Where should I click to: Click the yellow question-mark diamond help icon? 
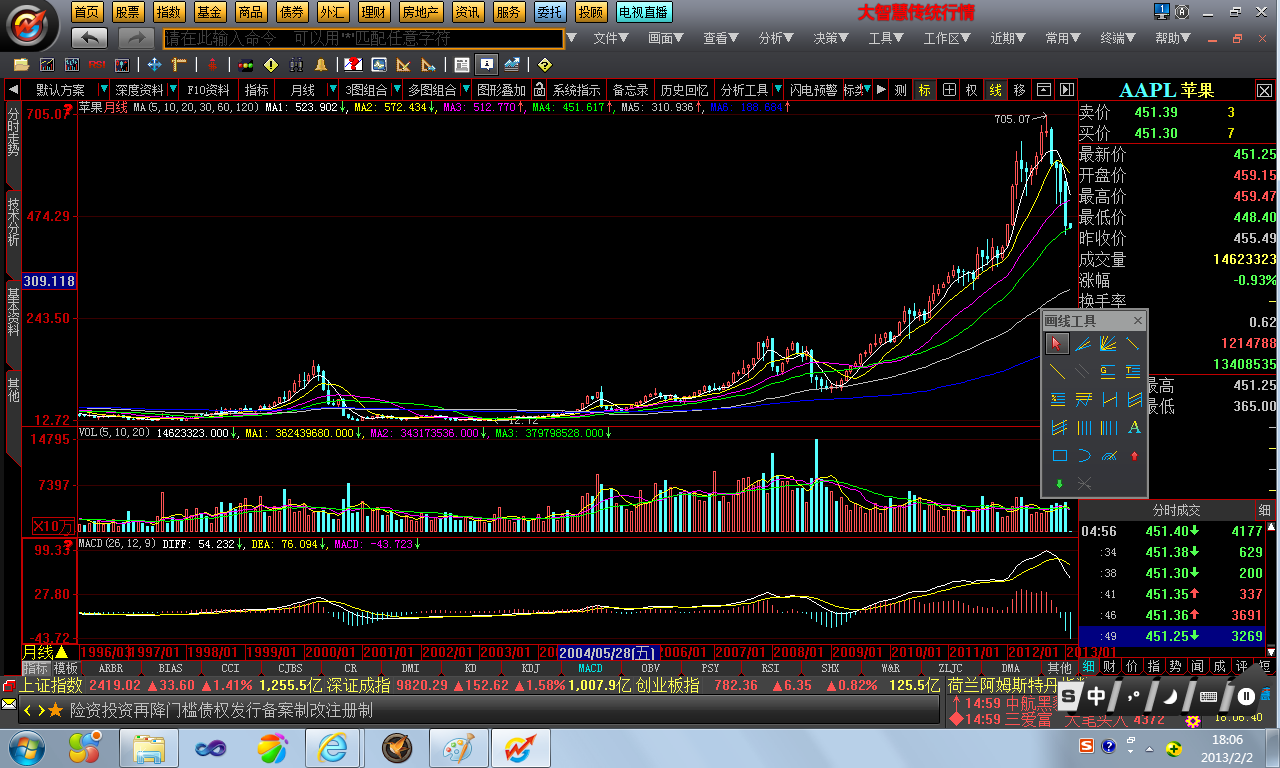coord(545,64)
